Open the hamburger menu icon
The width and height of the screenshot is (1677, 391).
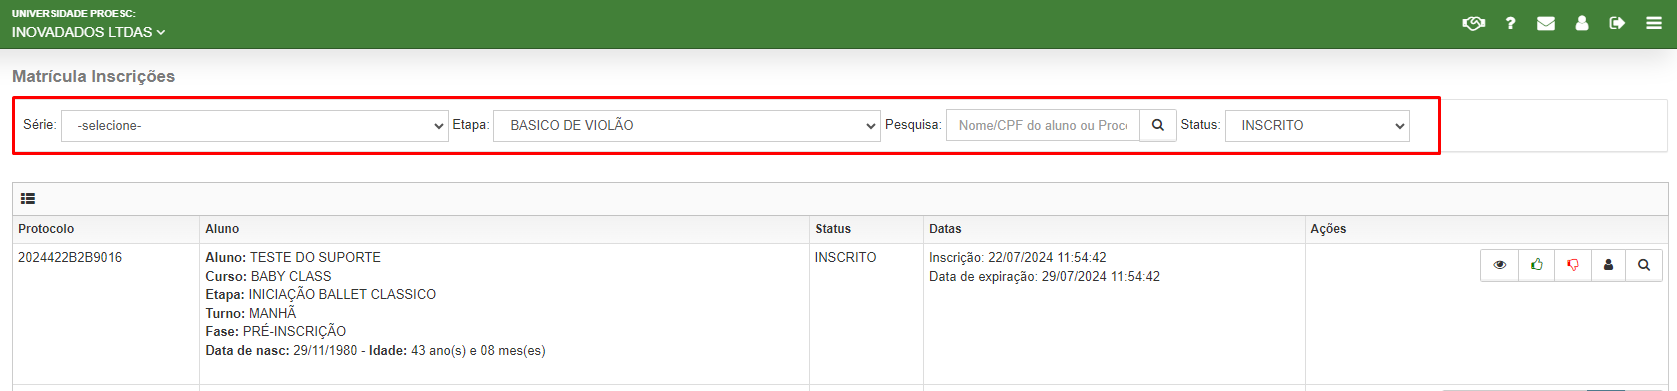point(1654,23)
